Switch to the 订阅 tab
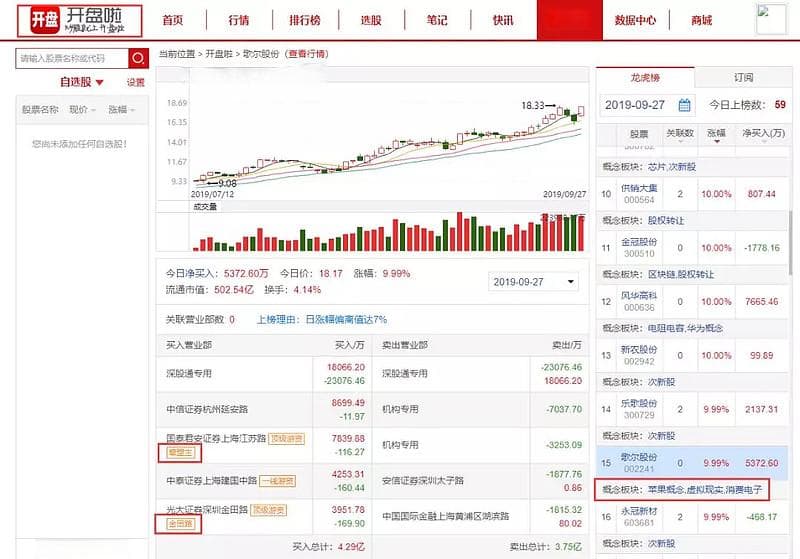This screenshot has width=800, height=559. 743,78
